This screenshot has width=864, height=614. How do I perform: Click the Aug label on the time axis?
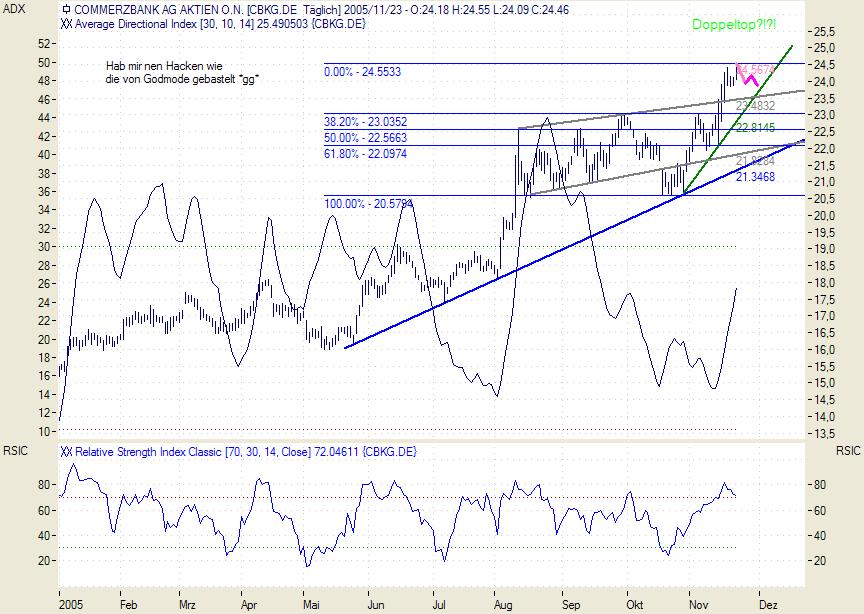[x=505, y=605]
